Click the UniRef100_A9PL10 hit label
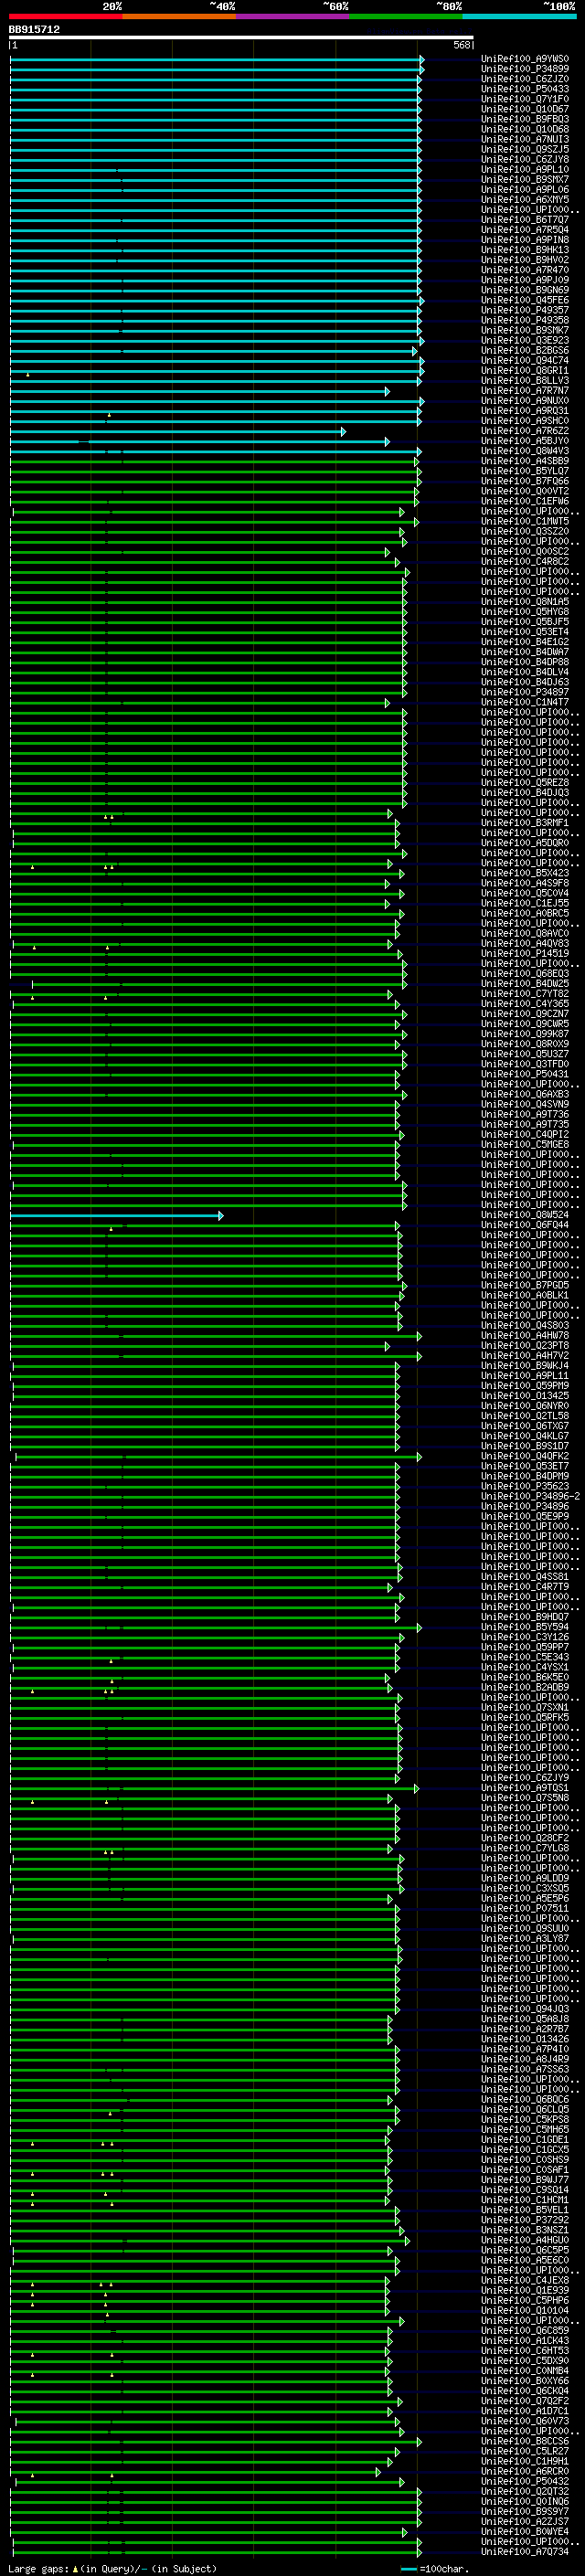The width and height of the screenshot is (585, 2576). point(525,170)
